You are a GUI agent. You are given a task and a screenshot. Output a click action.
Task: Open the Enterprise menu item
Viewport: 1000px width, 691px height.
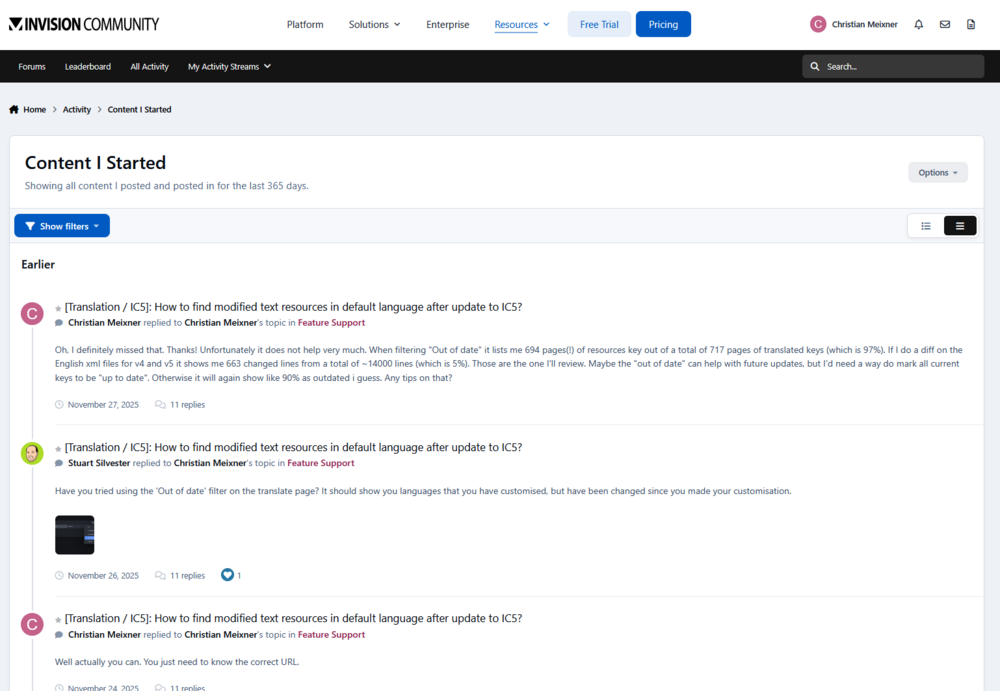coord(448,24)
